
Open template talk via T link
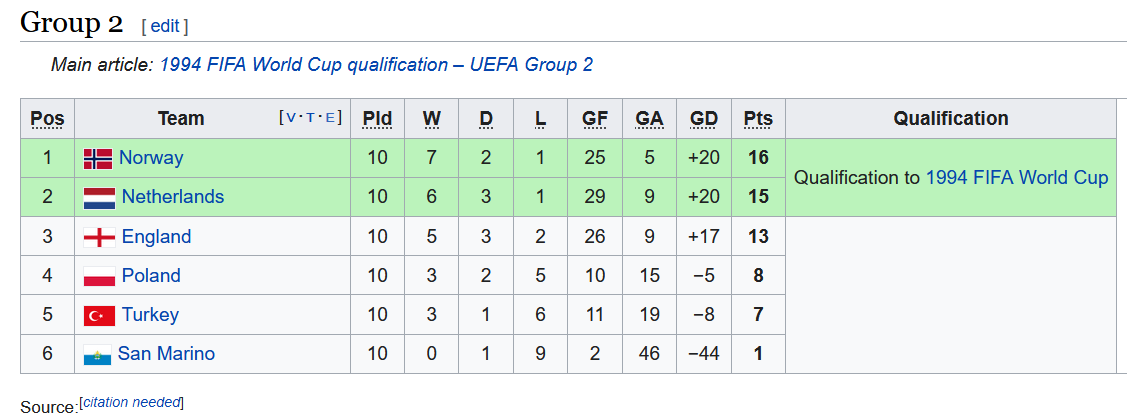click(310, 117)
